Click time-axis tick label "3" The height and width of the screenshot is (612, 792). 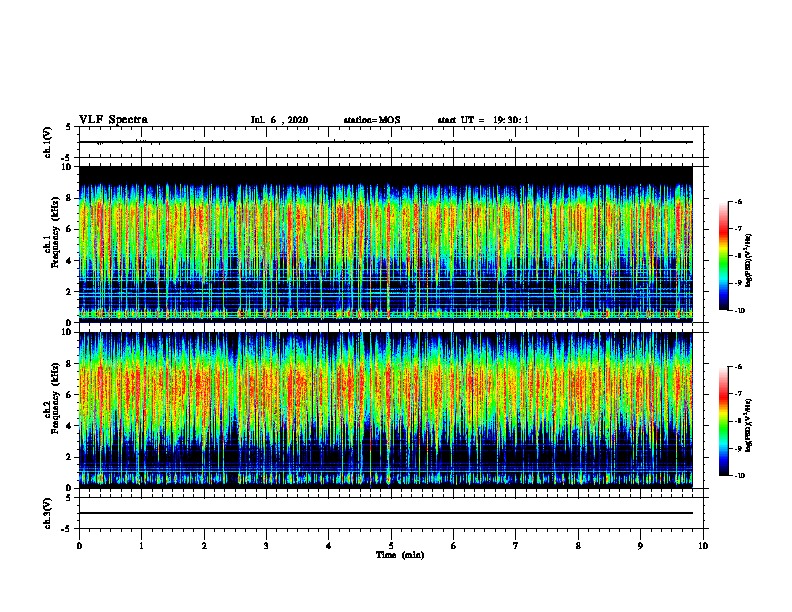pos(266,546)
